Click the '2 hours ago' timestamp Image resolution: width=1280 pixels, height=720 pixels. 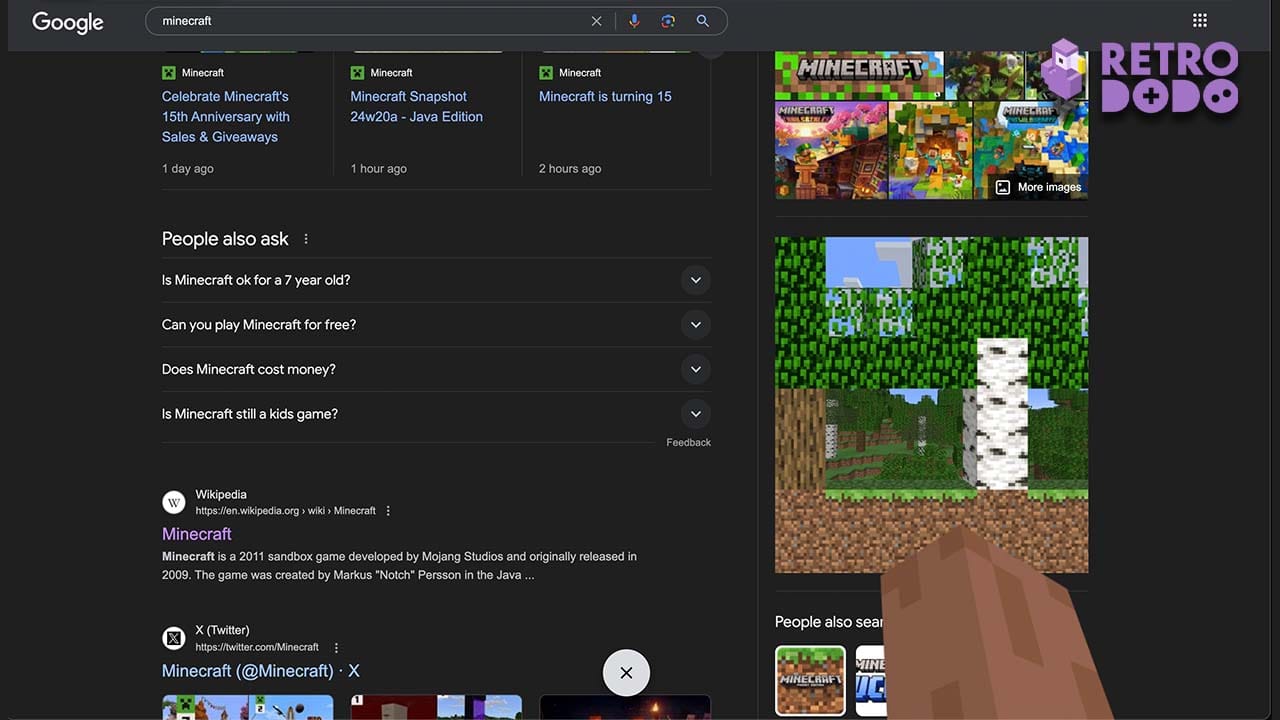pyautogui.click(x=570, y=169)
